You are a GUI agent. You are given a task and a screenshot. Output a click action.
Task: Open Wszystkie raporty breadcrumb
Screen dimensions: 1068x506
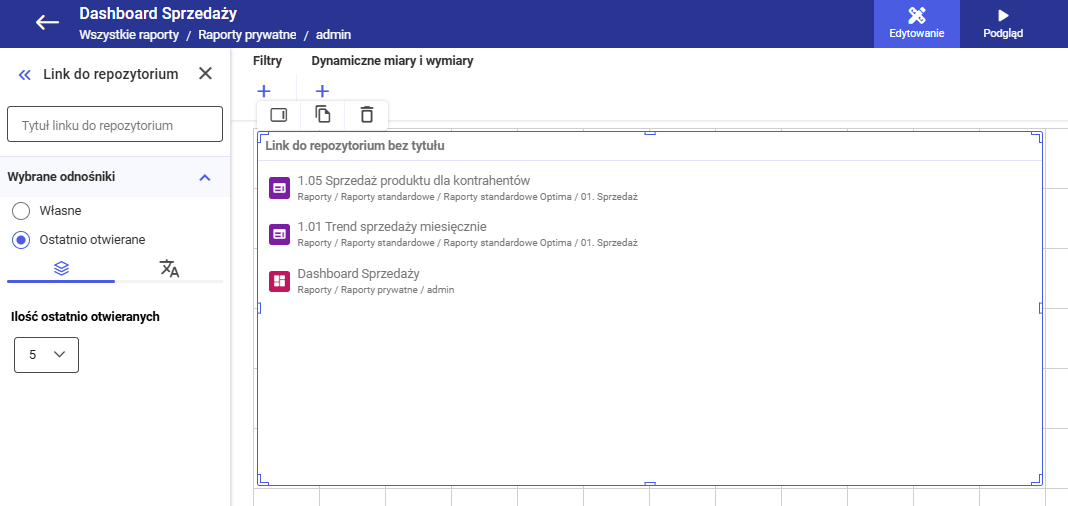[x=129, y=35]
